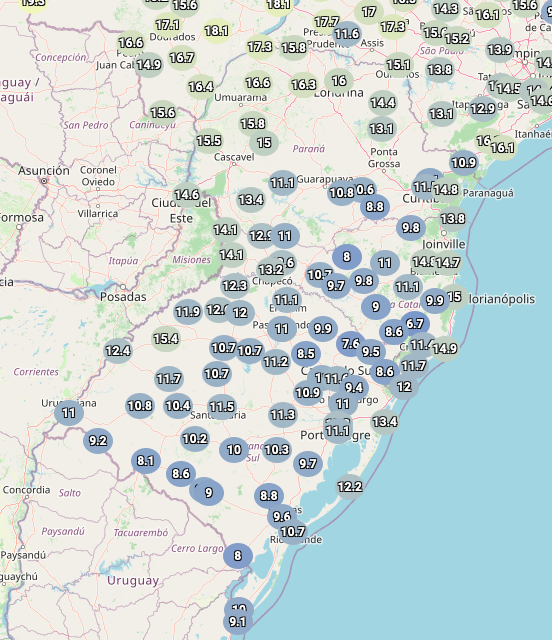
Task: Select the 16 marker near Londrina
Action: [339, 81]
